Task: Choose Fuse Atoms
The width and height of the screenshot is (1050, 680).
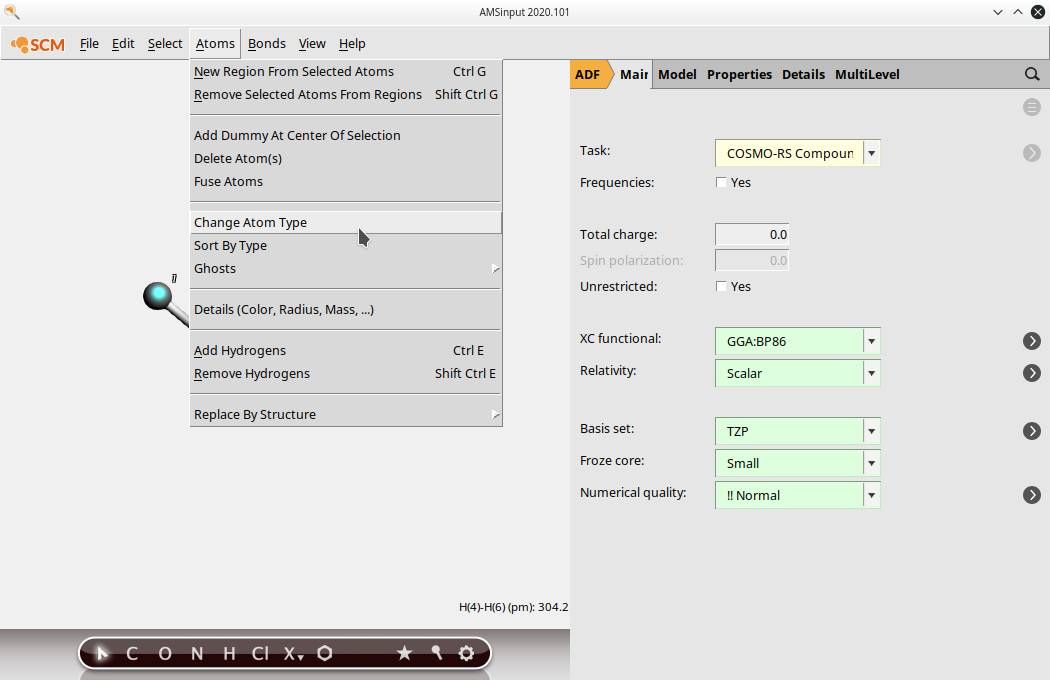Action: pyautogui.click(x=346, y=182)
